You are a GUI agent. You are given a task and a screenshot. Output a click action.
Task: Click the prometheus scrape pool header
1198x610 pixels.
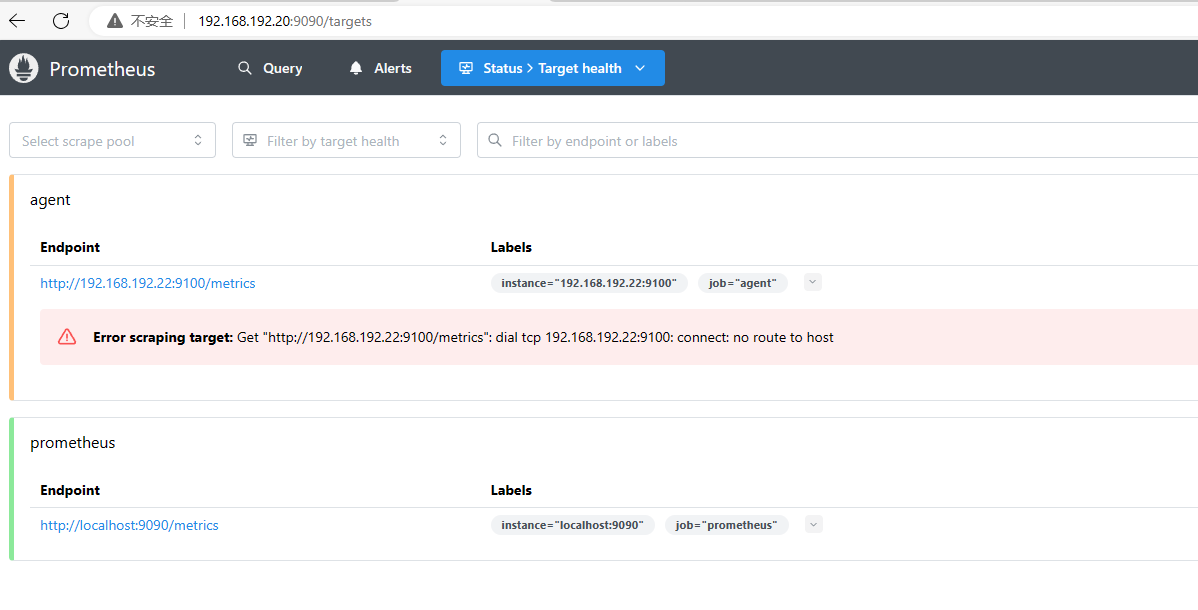[x=73, y=443]
